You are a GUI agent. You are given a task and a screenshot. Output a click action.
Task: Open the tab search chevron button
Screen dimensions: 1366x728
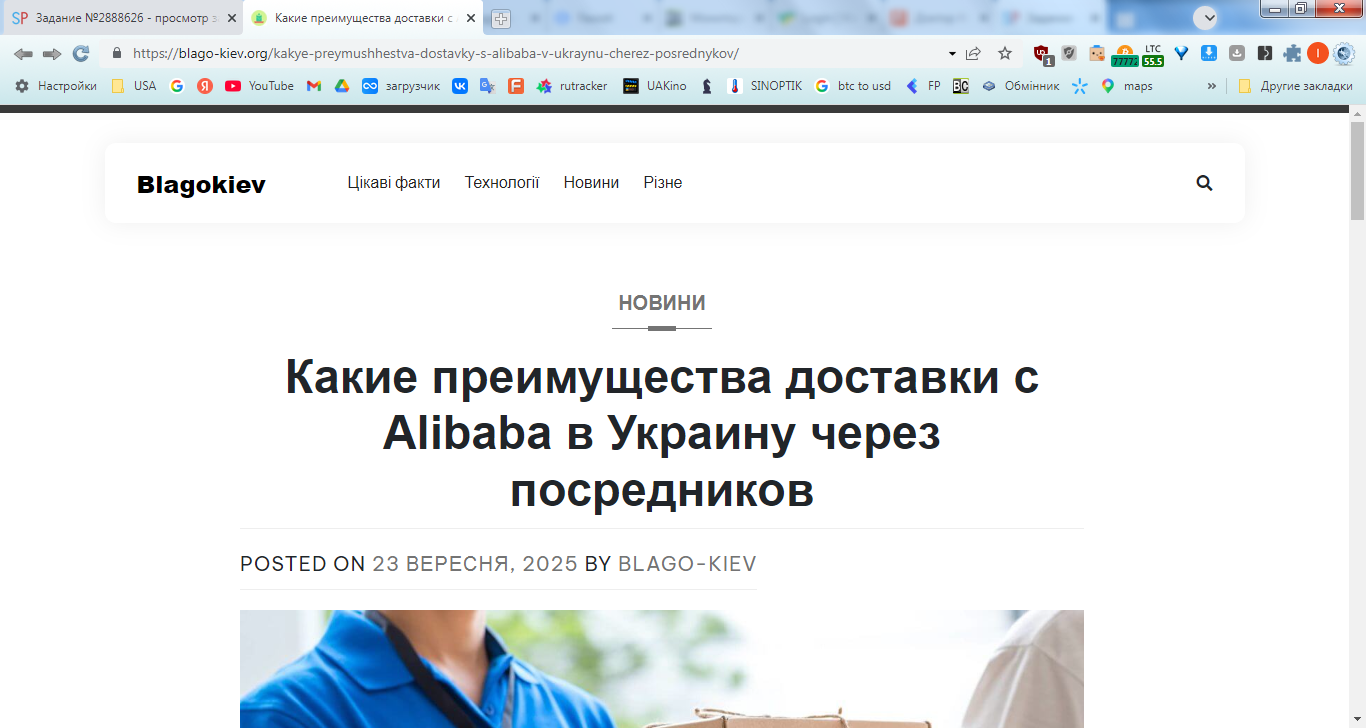click(x=1205, y=18)
